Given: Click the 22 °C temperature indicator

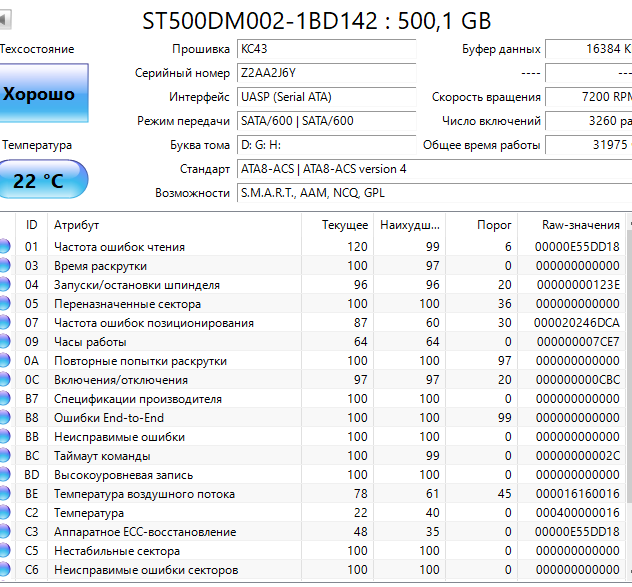Looking at the screenshot, I should click(x=40, y=180).
